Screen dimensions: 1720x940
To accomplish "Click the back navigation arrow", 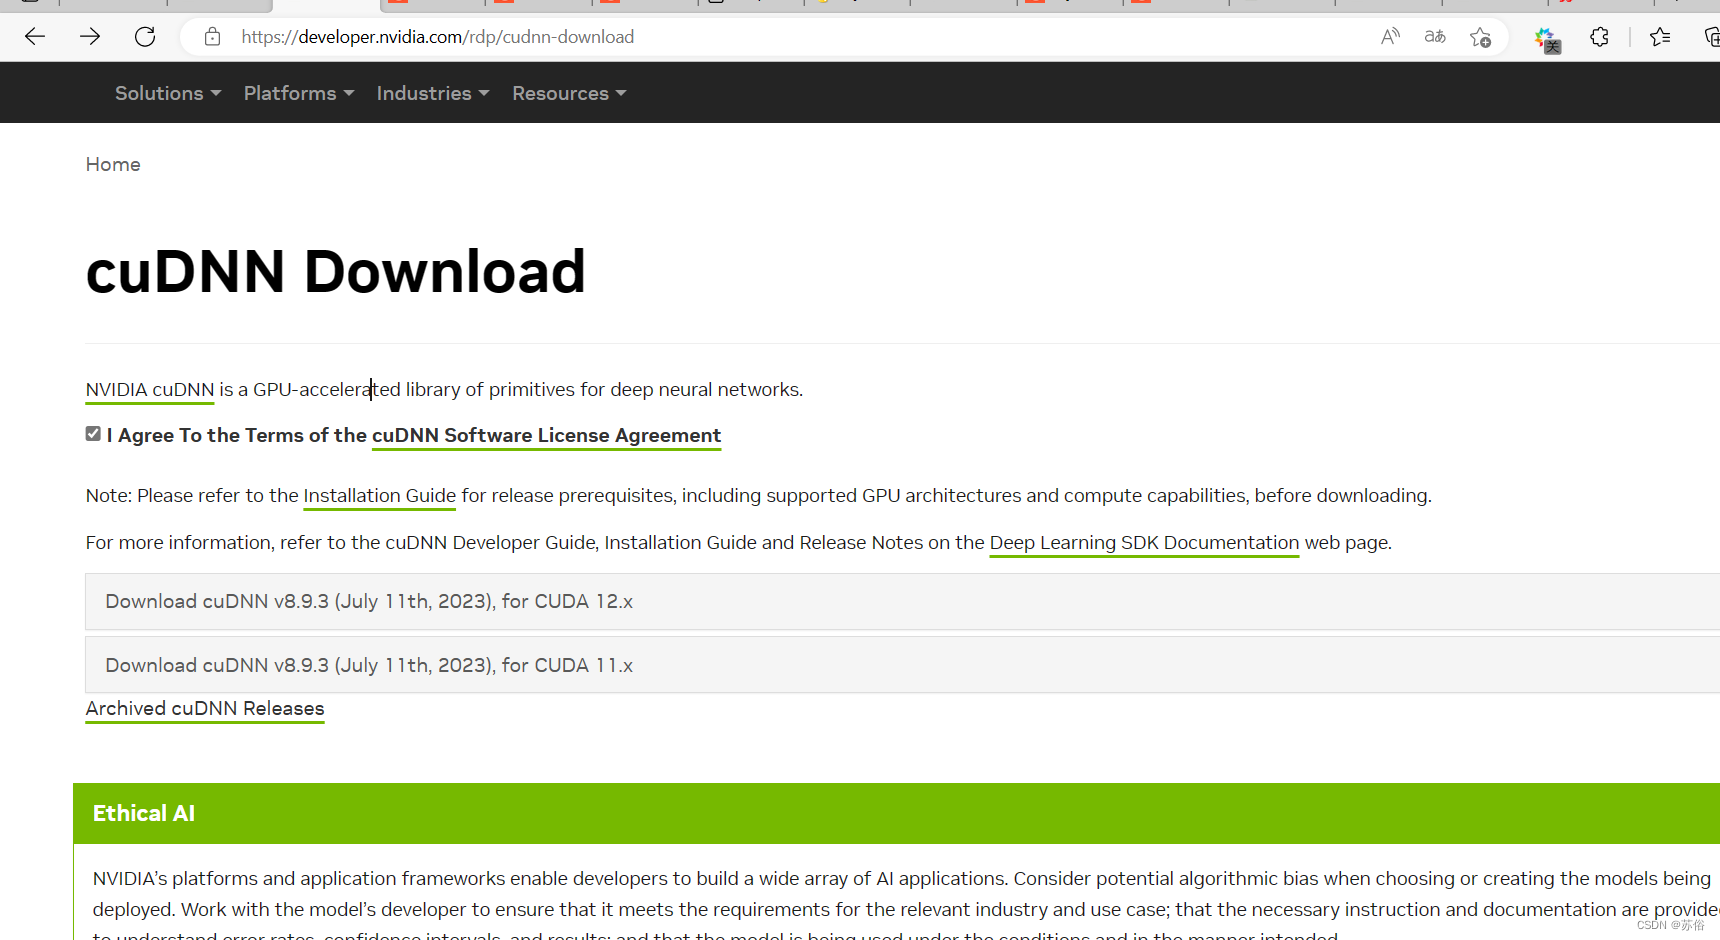I will point(34,36).
